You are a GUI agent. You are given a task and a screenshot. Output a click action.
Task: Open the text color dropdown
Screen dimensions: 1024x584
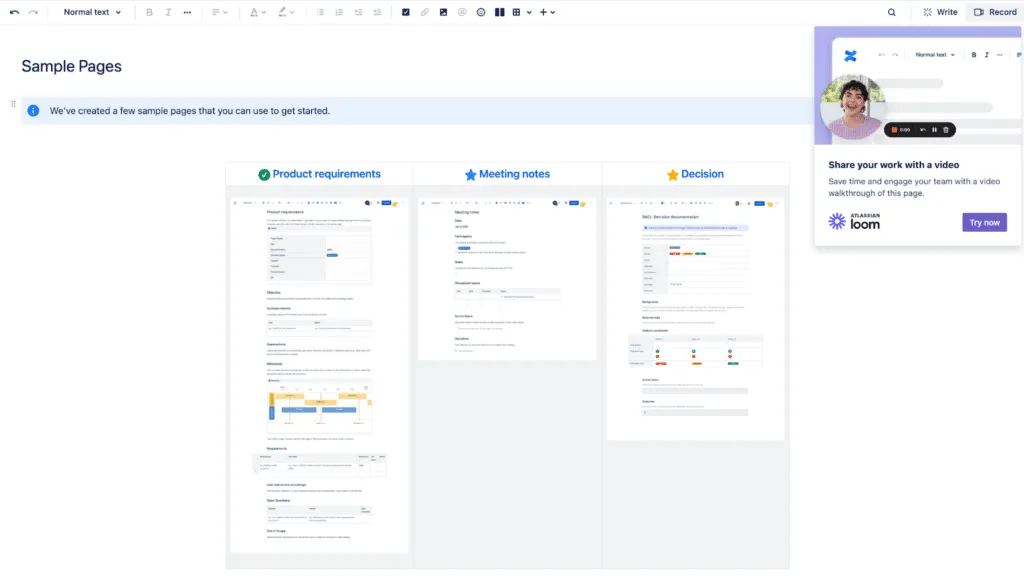[257, 11]
